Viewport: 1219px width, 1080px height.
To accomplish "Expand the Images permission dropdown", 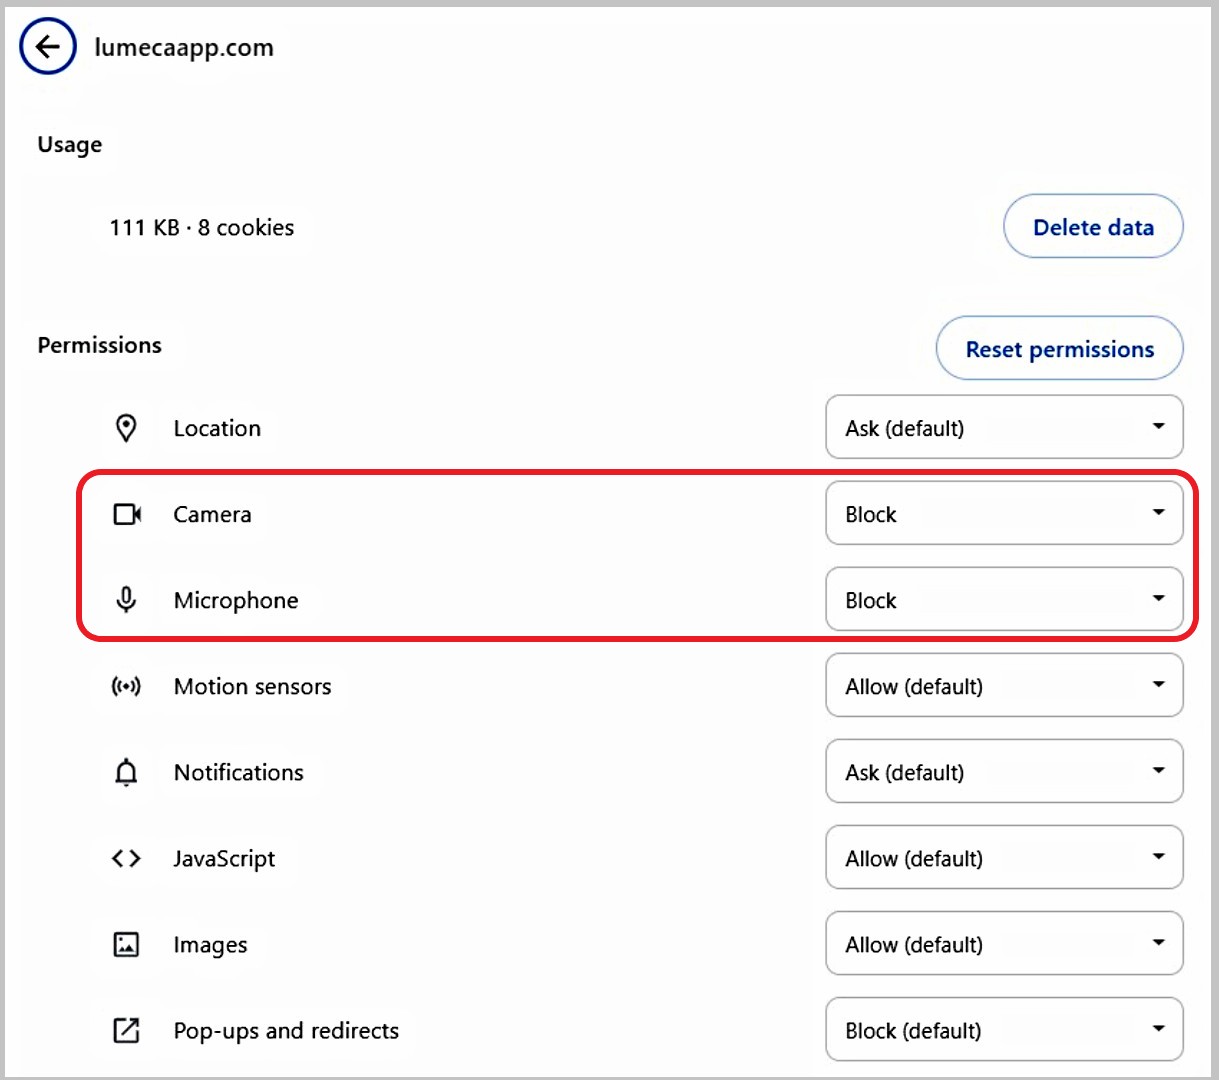I will click(1003, 944).
